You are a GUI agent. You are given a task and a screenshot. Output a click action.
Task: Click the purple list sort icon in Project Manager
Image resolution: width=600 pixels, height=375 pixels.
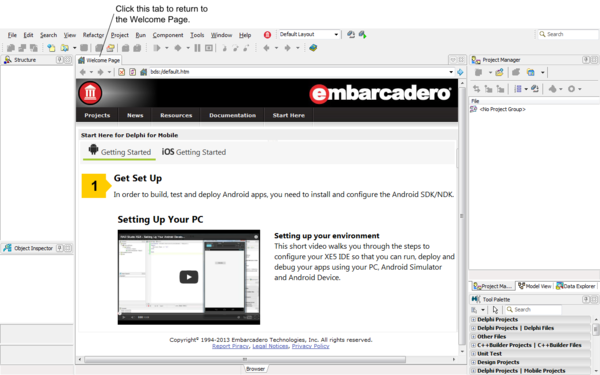(x=518, y=89)
